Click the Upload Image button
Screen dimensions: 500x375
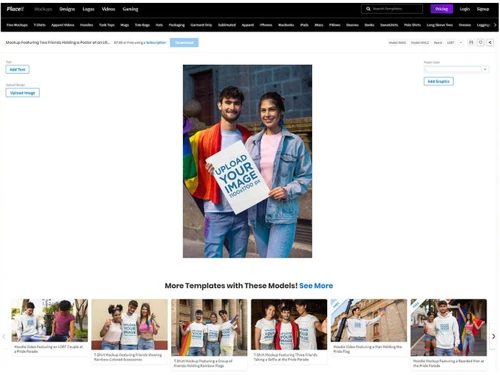pos(22,93)
